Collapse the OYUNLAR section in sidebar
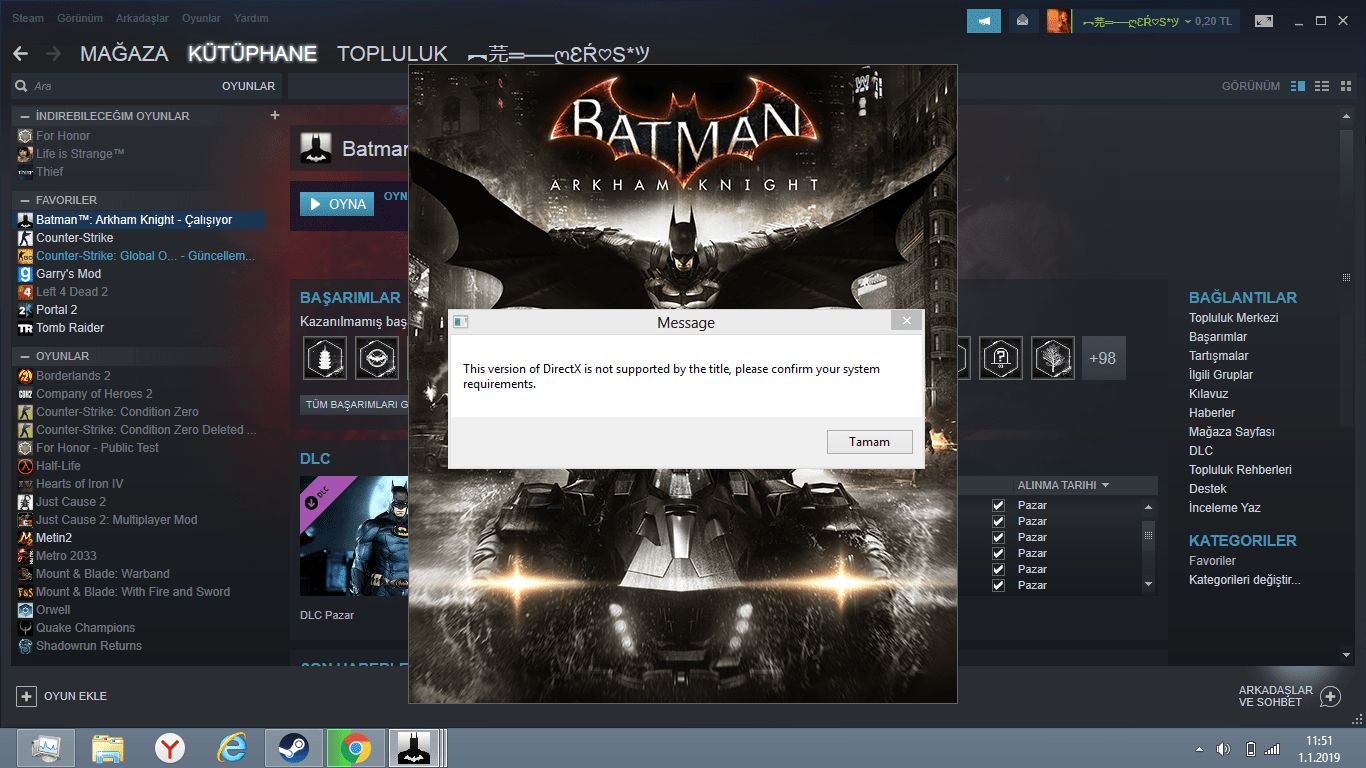This screenshot has height=768, width=1366. [x=25, y=356]
